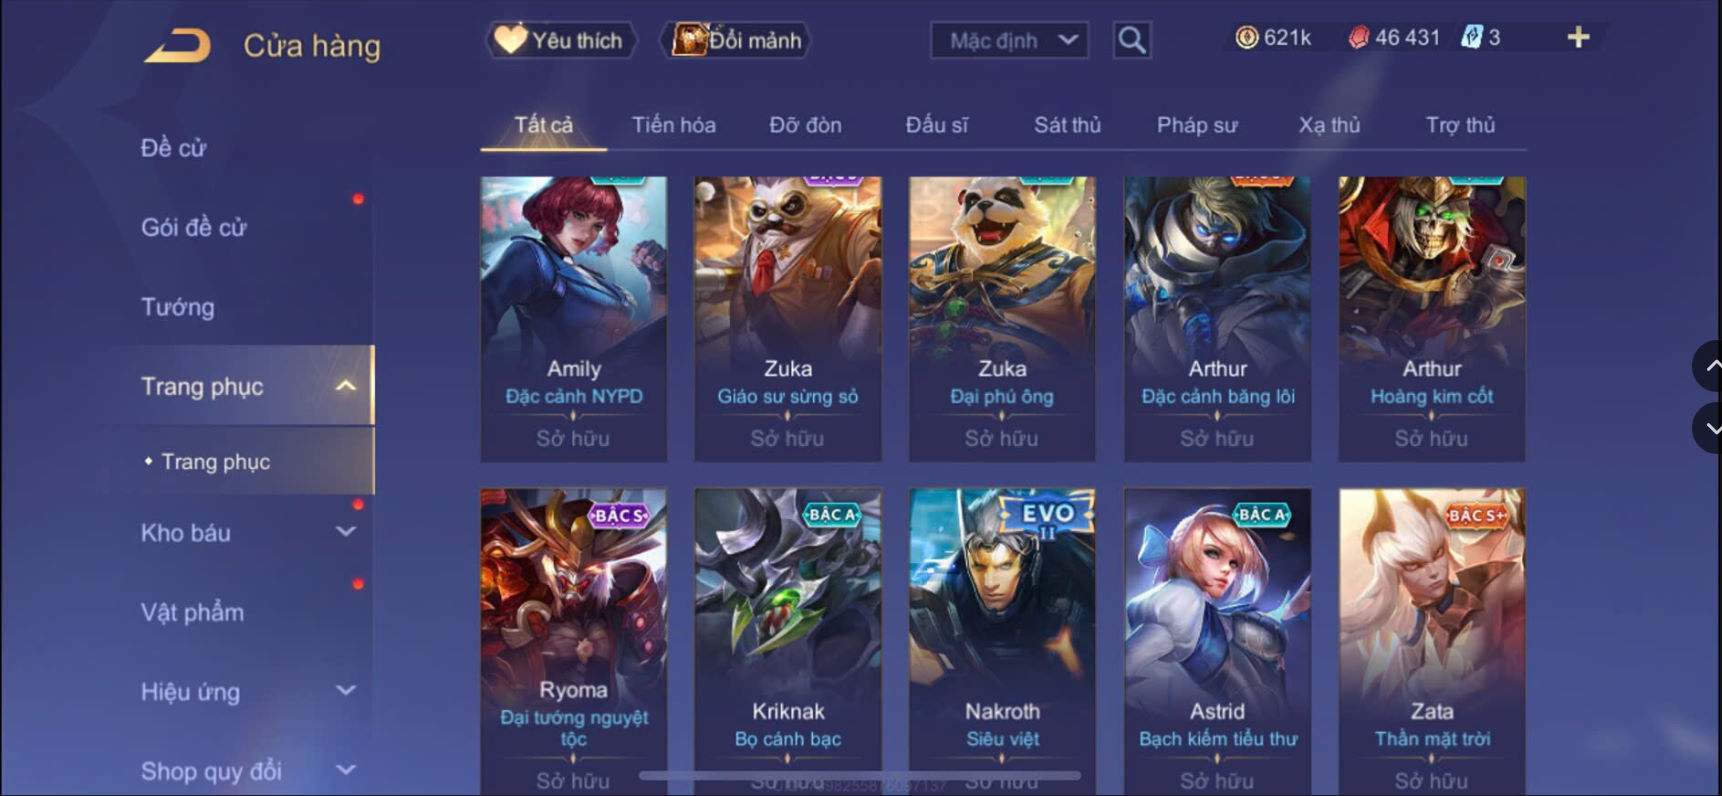Viewport: 1722px width, 796px height.
Task: Tap the back arrow beside Cửa hàng
Action: click(x=177, y=46)
